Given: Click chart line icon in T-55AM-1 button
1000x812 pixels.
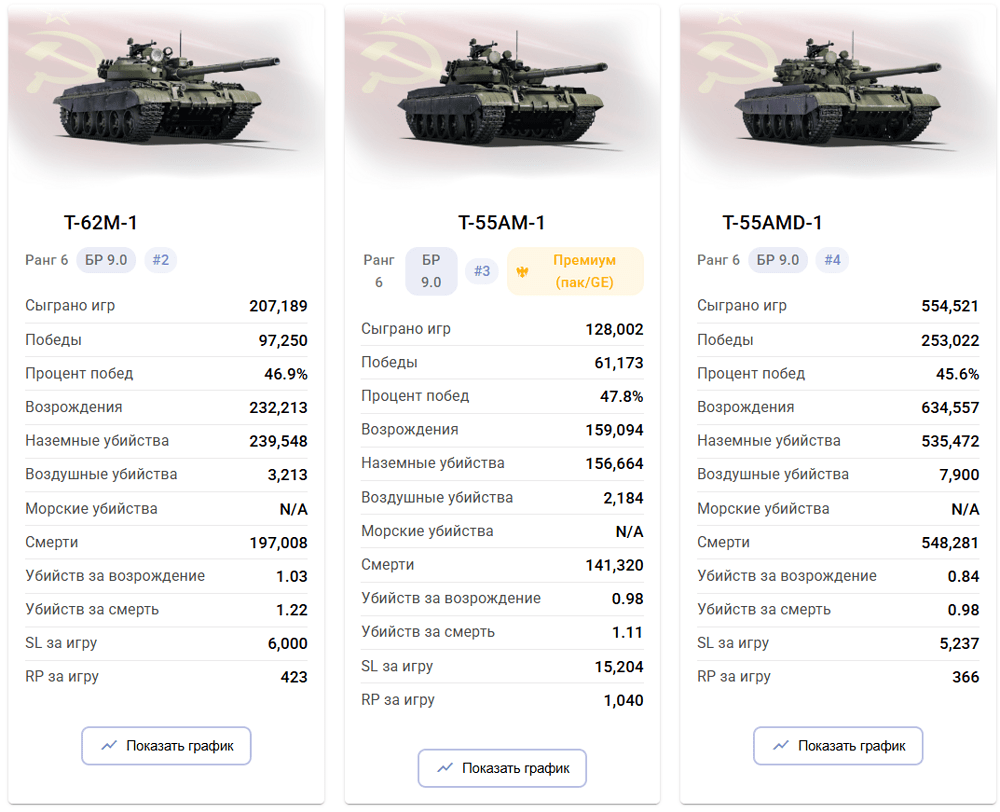Looking at the screenshot, I should click(445, 767).
